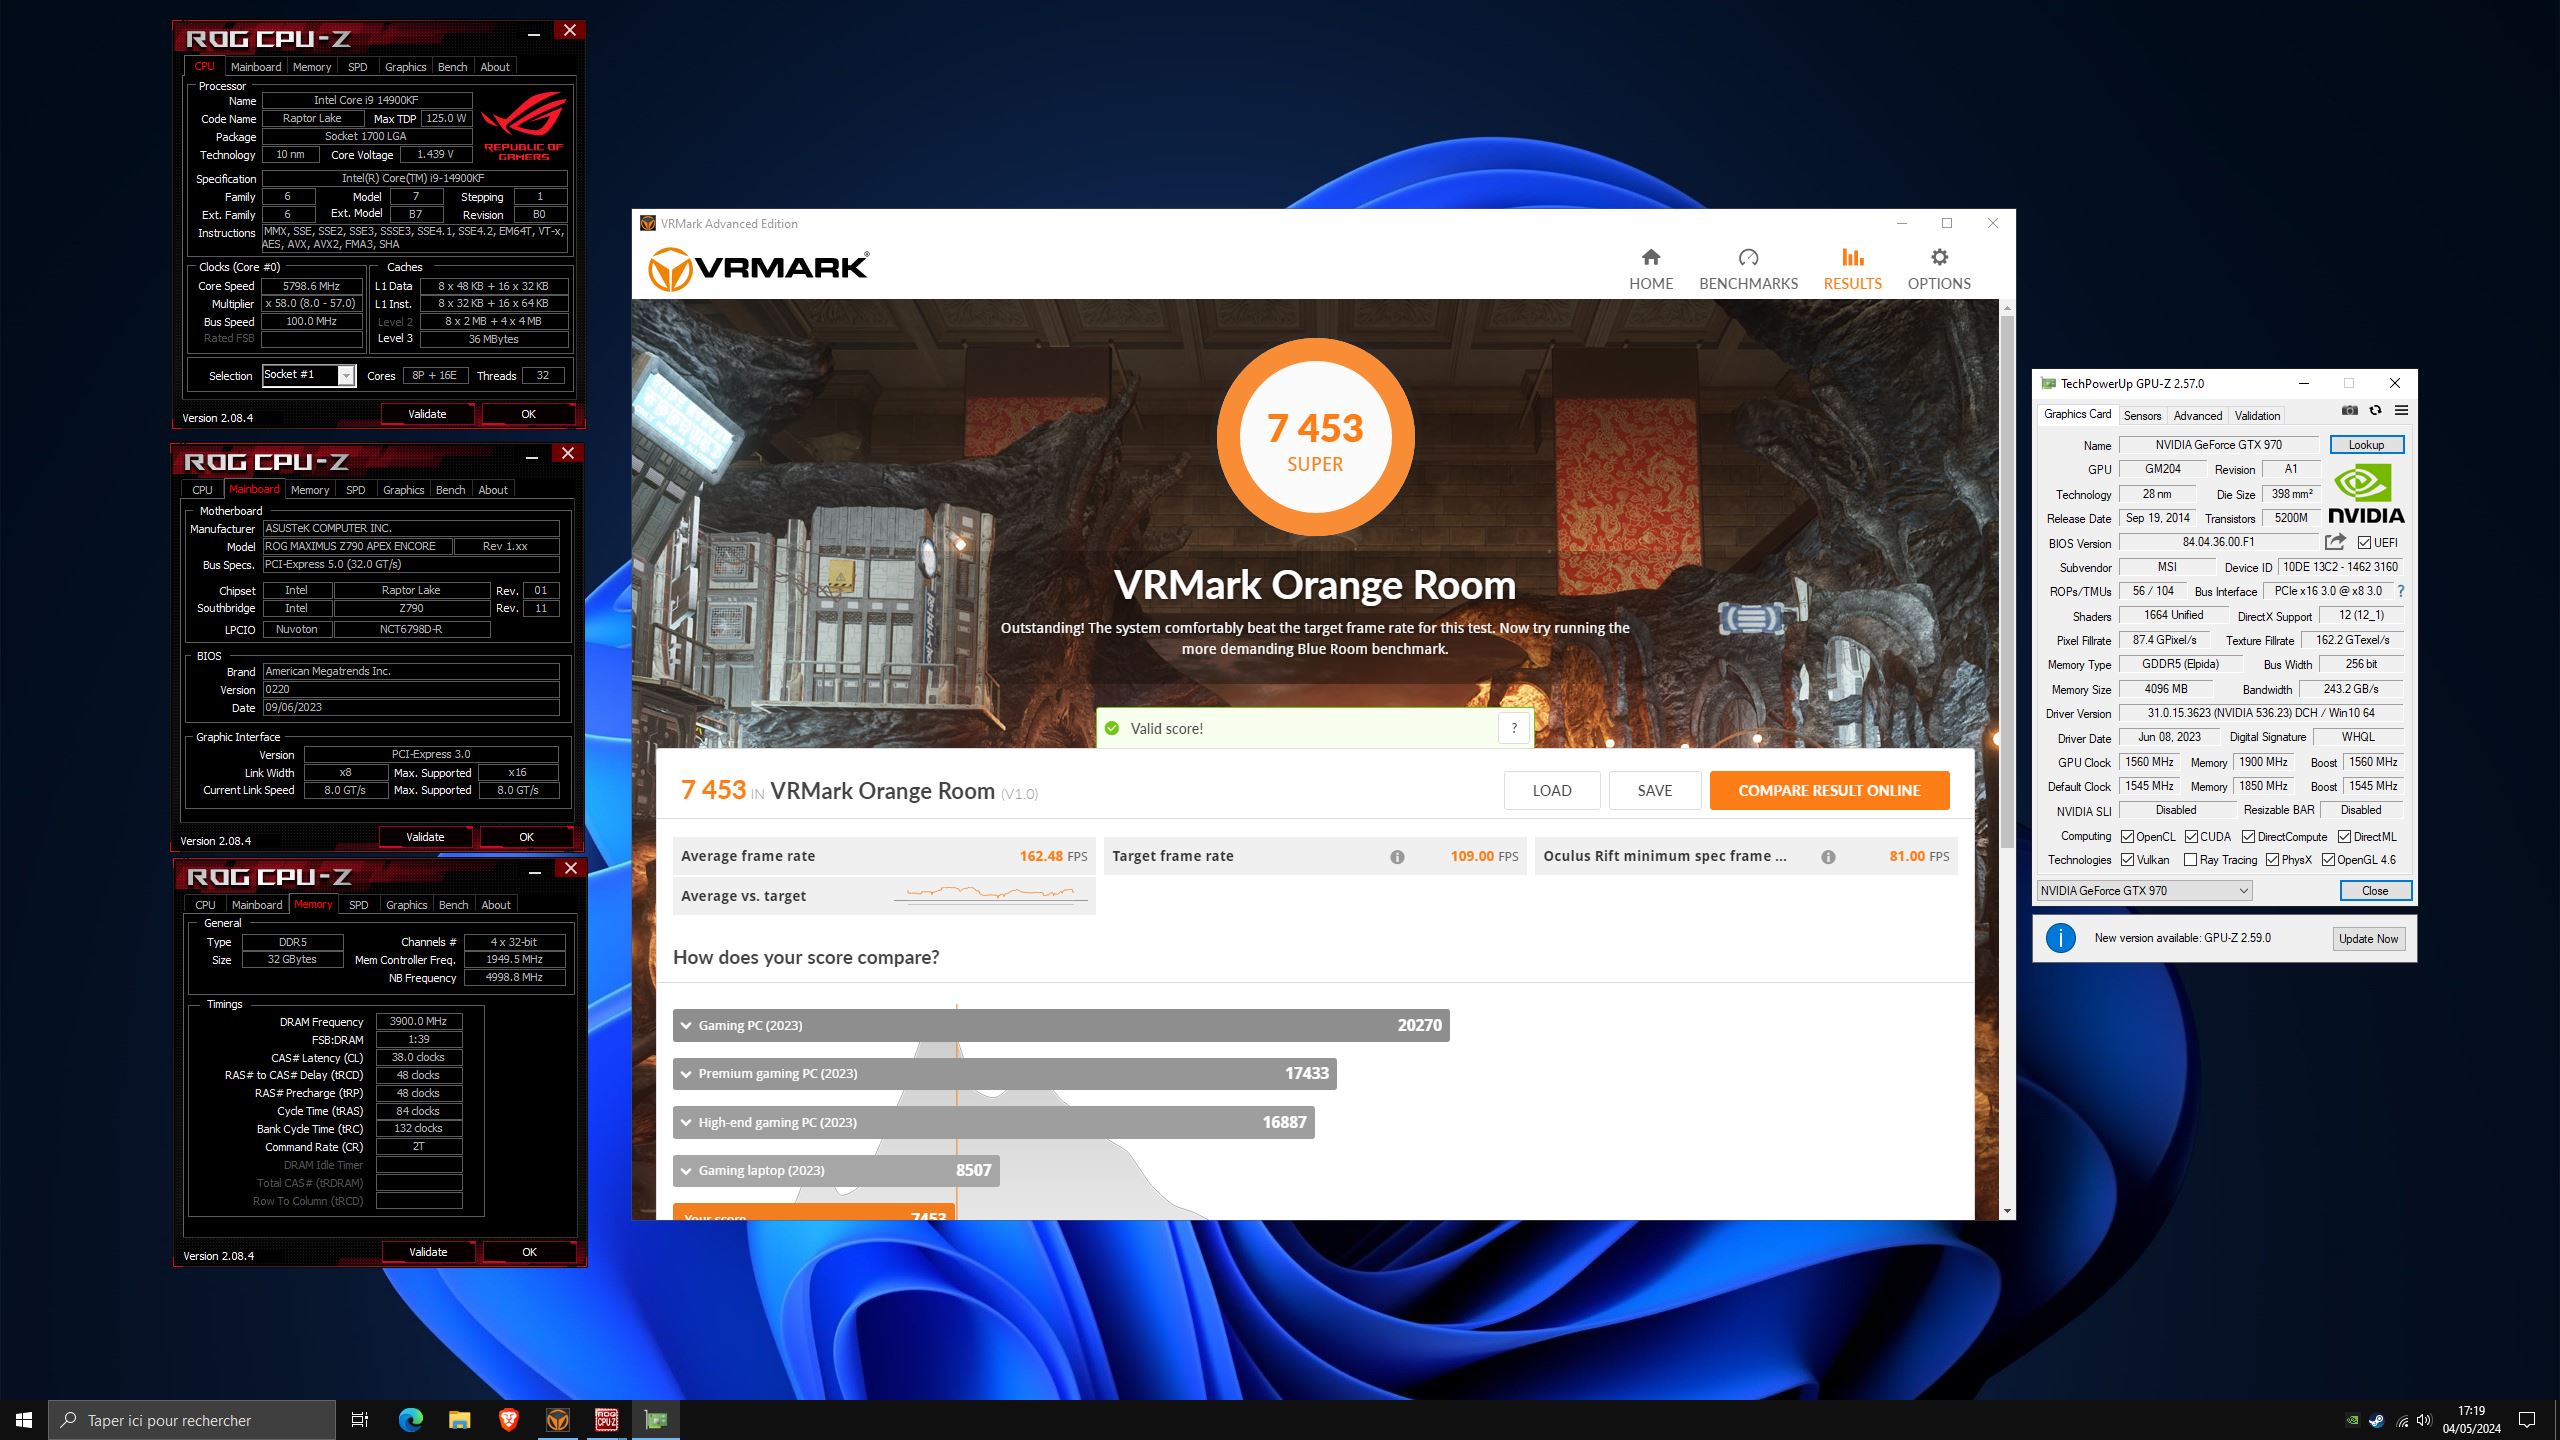
Task: Click Validate in top CPU-Z window
Action: point(427,414)
